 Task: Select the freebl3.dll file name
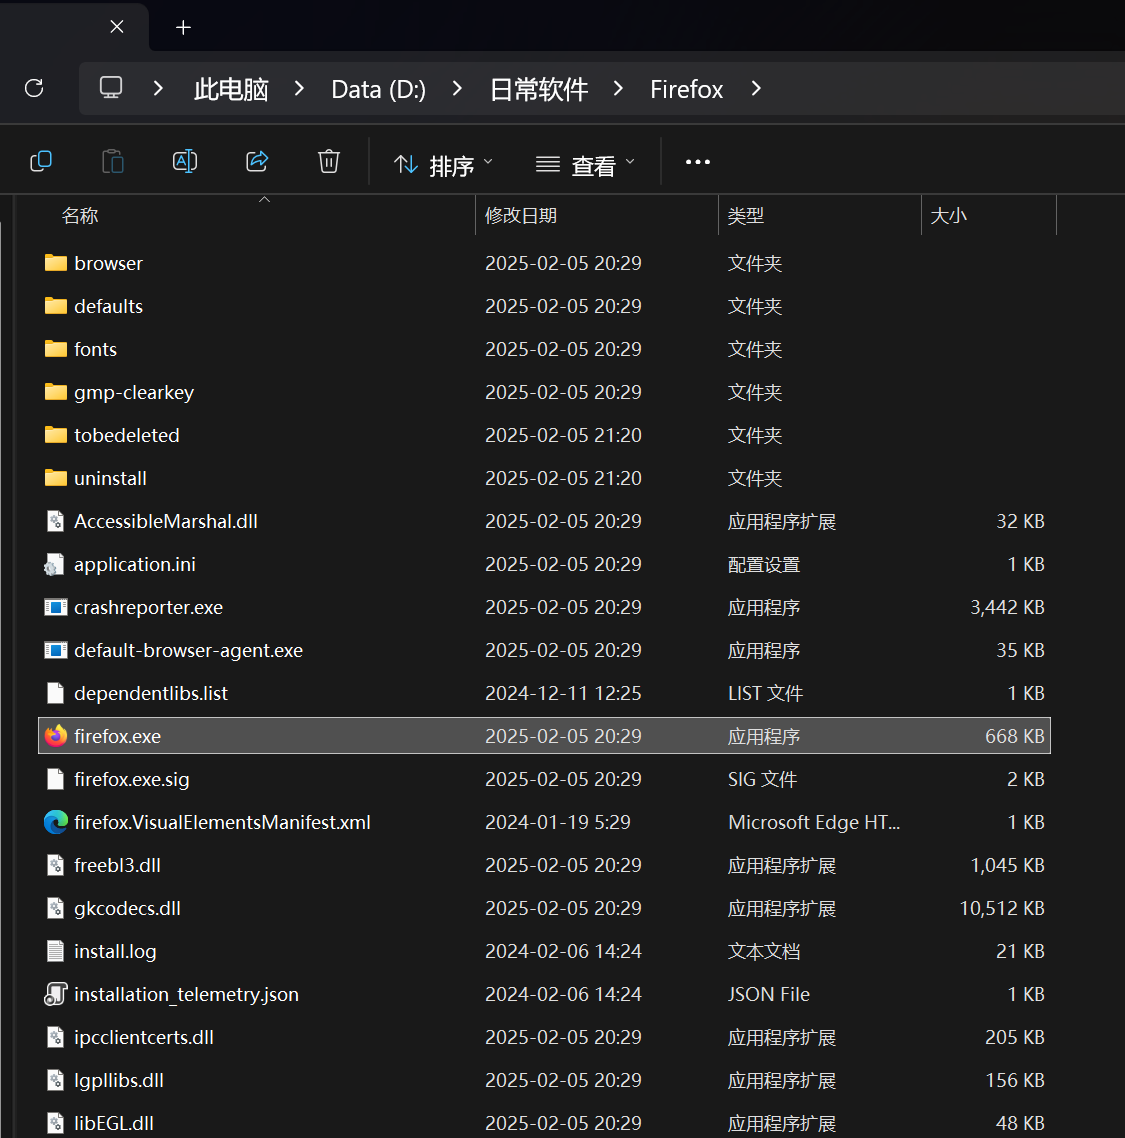coord(117,865)
